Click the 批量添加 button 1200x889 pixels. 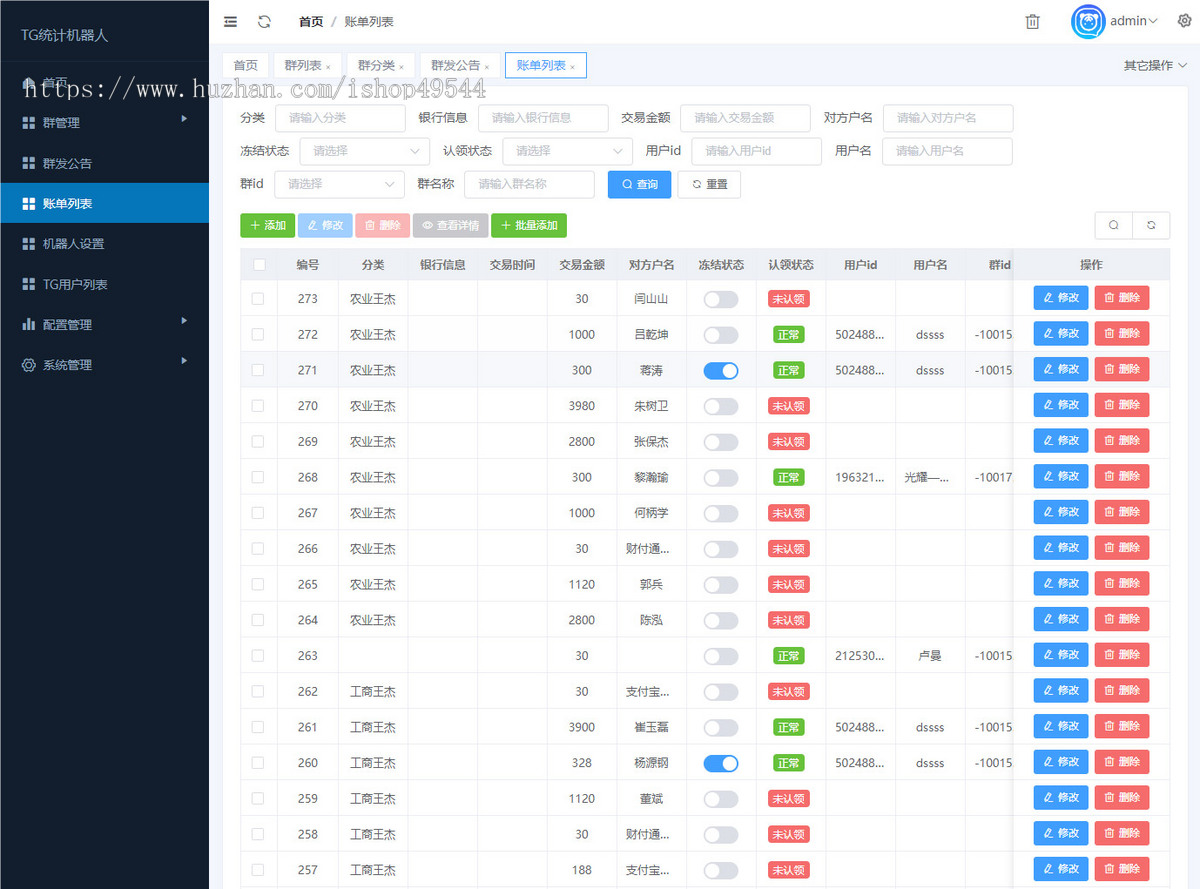click(529, 225)
